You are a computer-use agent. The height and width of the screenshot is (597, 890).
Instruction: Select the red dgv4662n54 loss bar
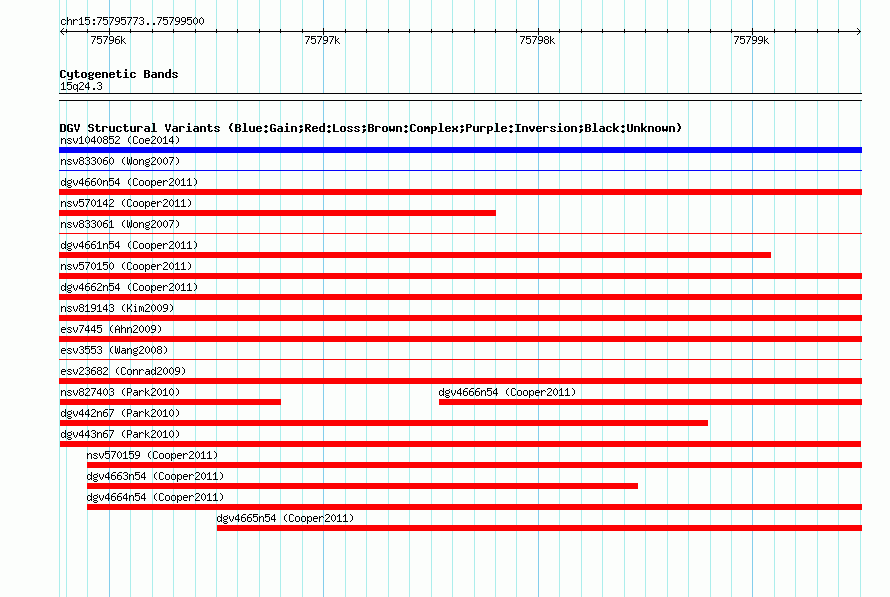tap(460, 297)
